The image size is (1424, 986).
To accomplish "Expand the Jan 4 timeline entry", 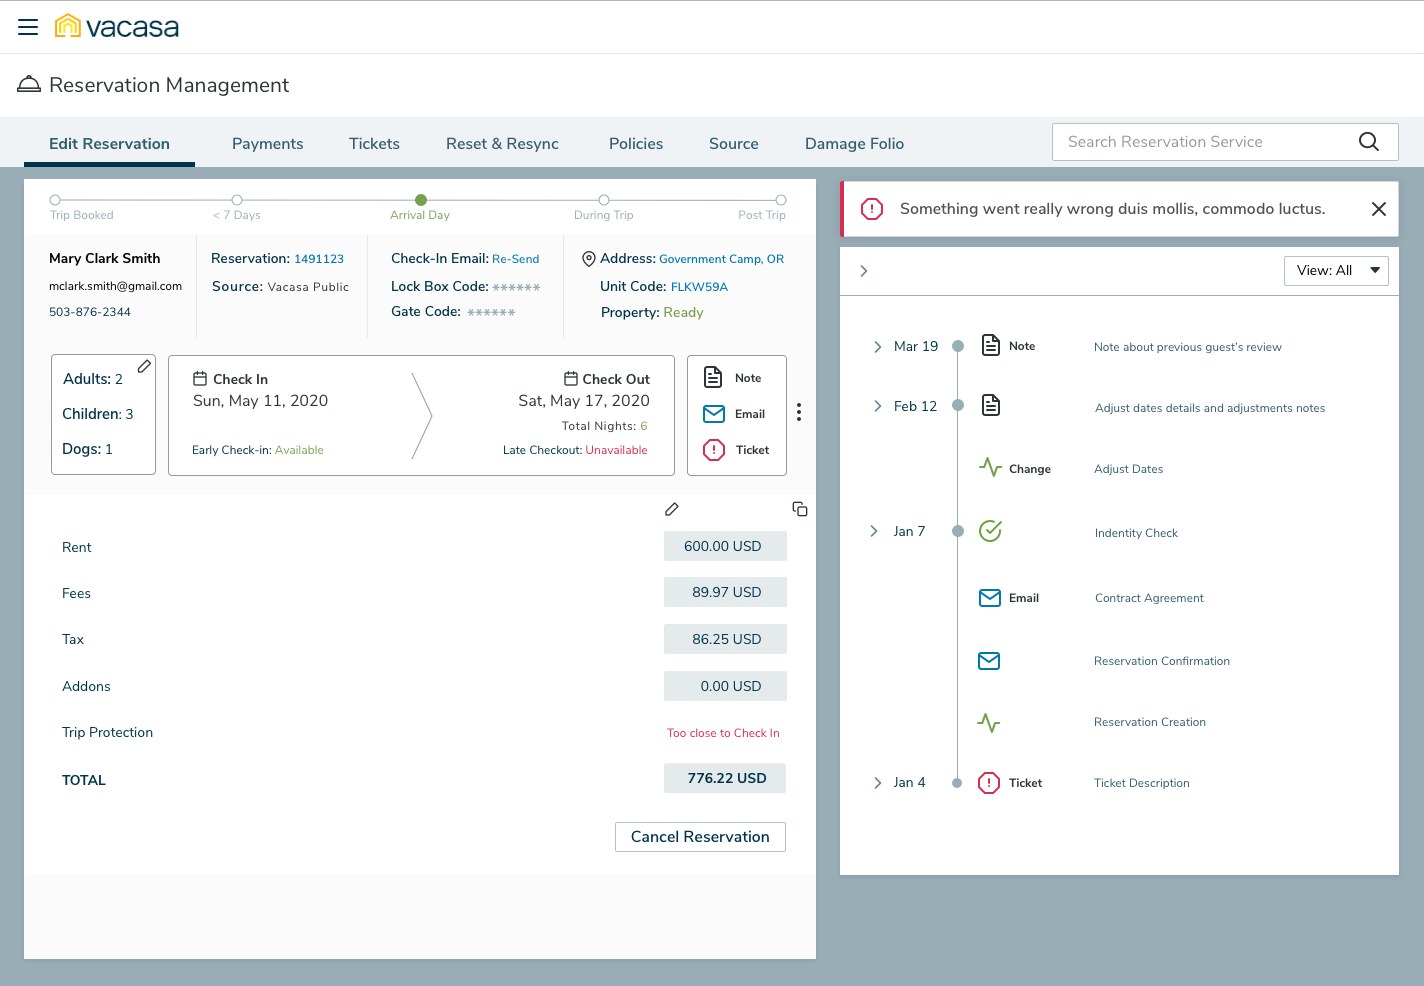I will 876,783.
